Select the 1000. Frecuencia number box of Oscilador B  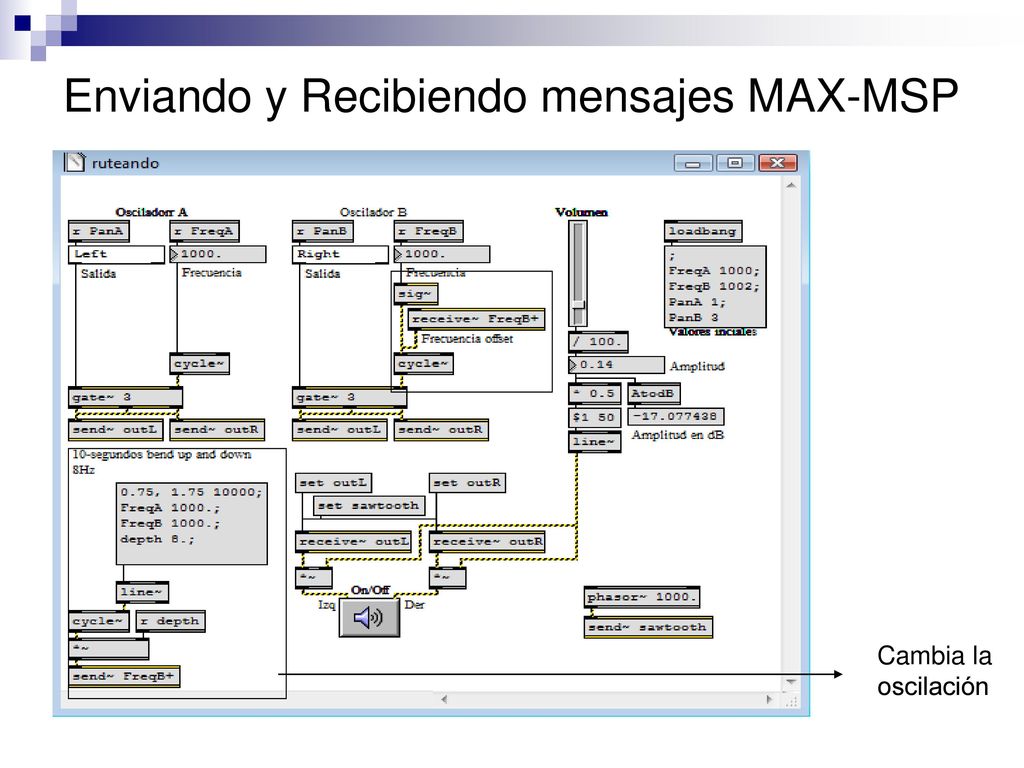pyautogui.click(x=442, y=254)
